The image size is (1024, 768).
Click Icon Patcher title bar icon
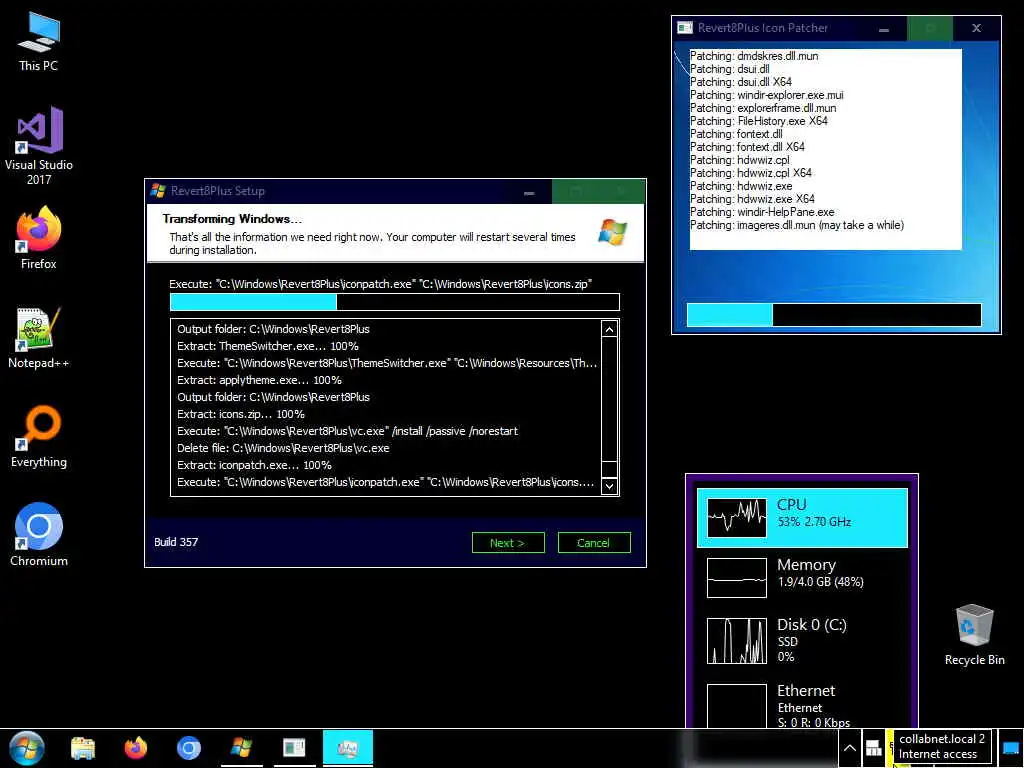coord(684,27)
